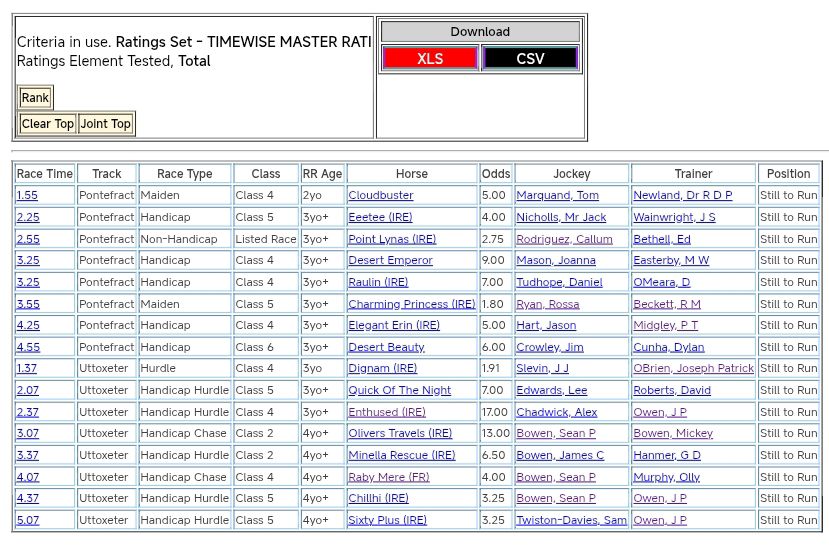Viewport: 829px width, 545px height.
Task: Click the horse Point Lynas (IRE)
Action: point(392,239)
